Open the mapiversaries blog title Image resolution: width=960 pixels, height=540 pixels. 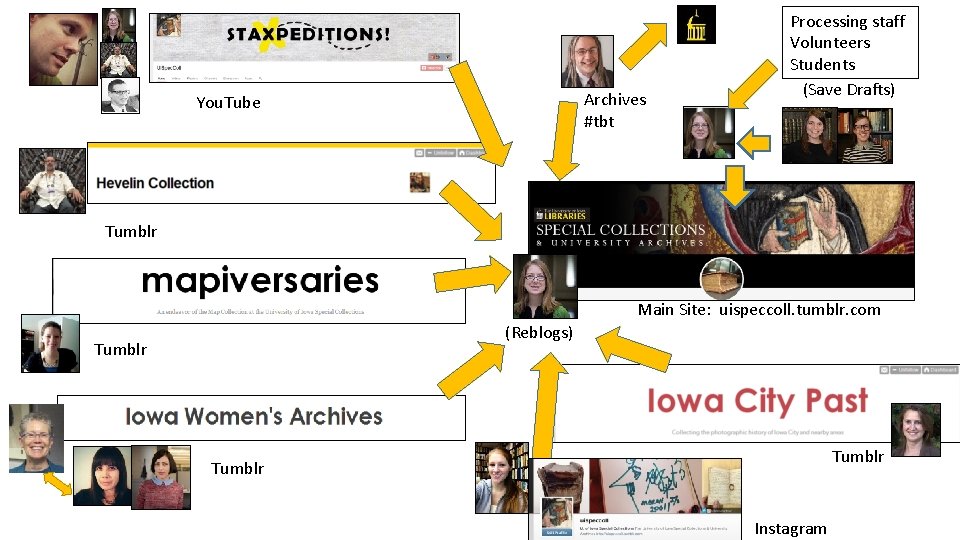coord(260,282)
